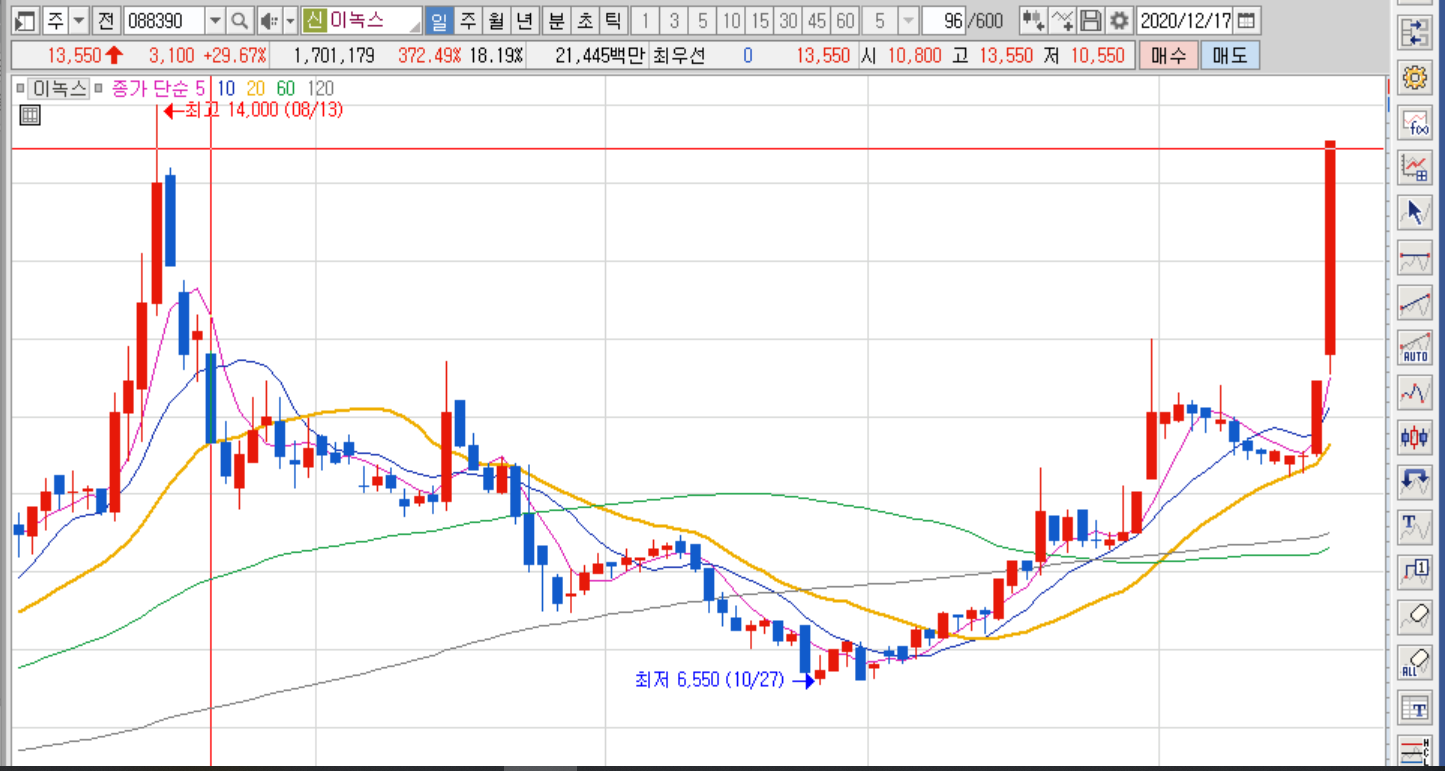Select interval 1 button
The height and width of the screenshot is (771, 1445).
[645, 20]
